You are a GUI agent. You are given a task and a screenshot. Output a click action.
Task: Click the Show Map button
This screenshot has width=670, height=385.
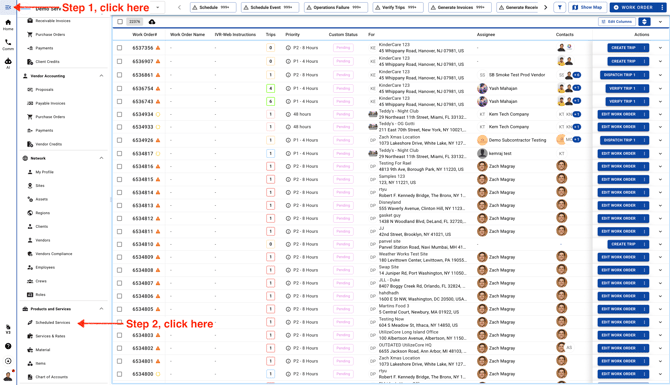tap(588, 7)
